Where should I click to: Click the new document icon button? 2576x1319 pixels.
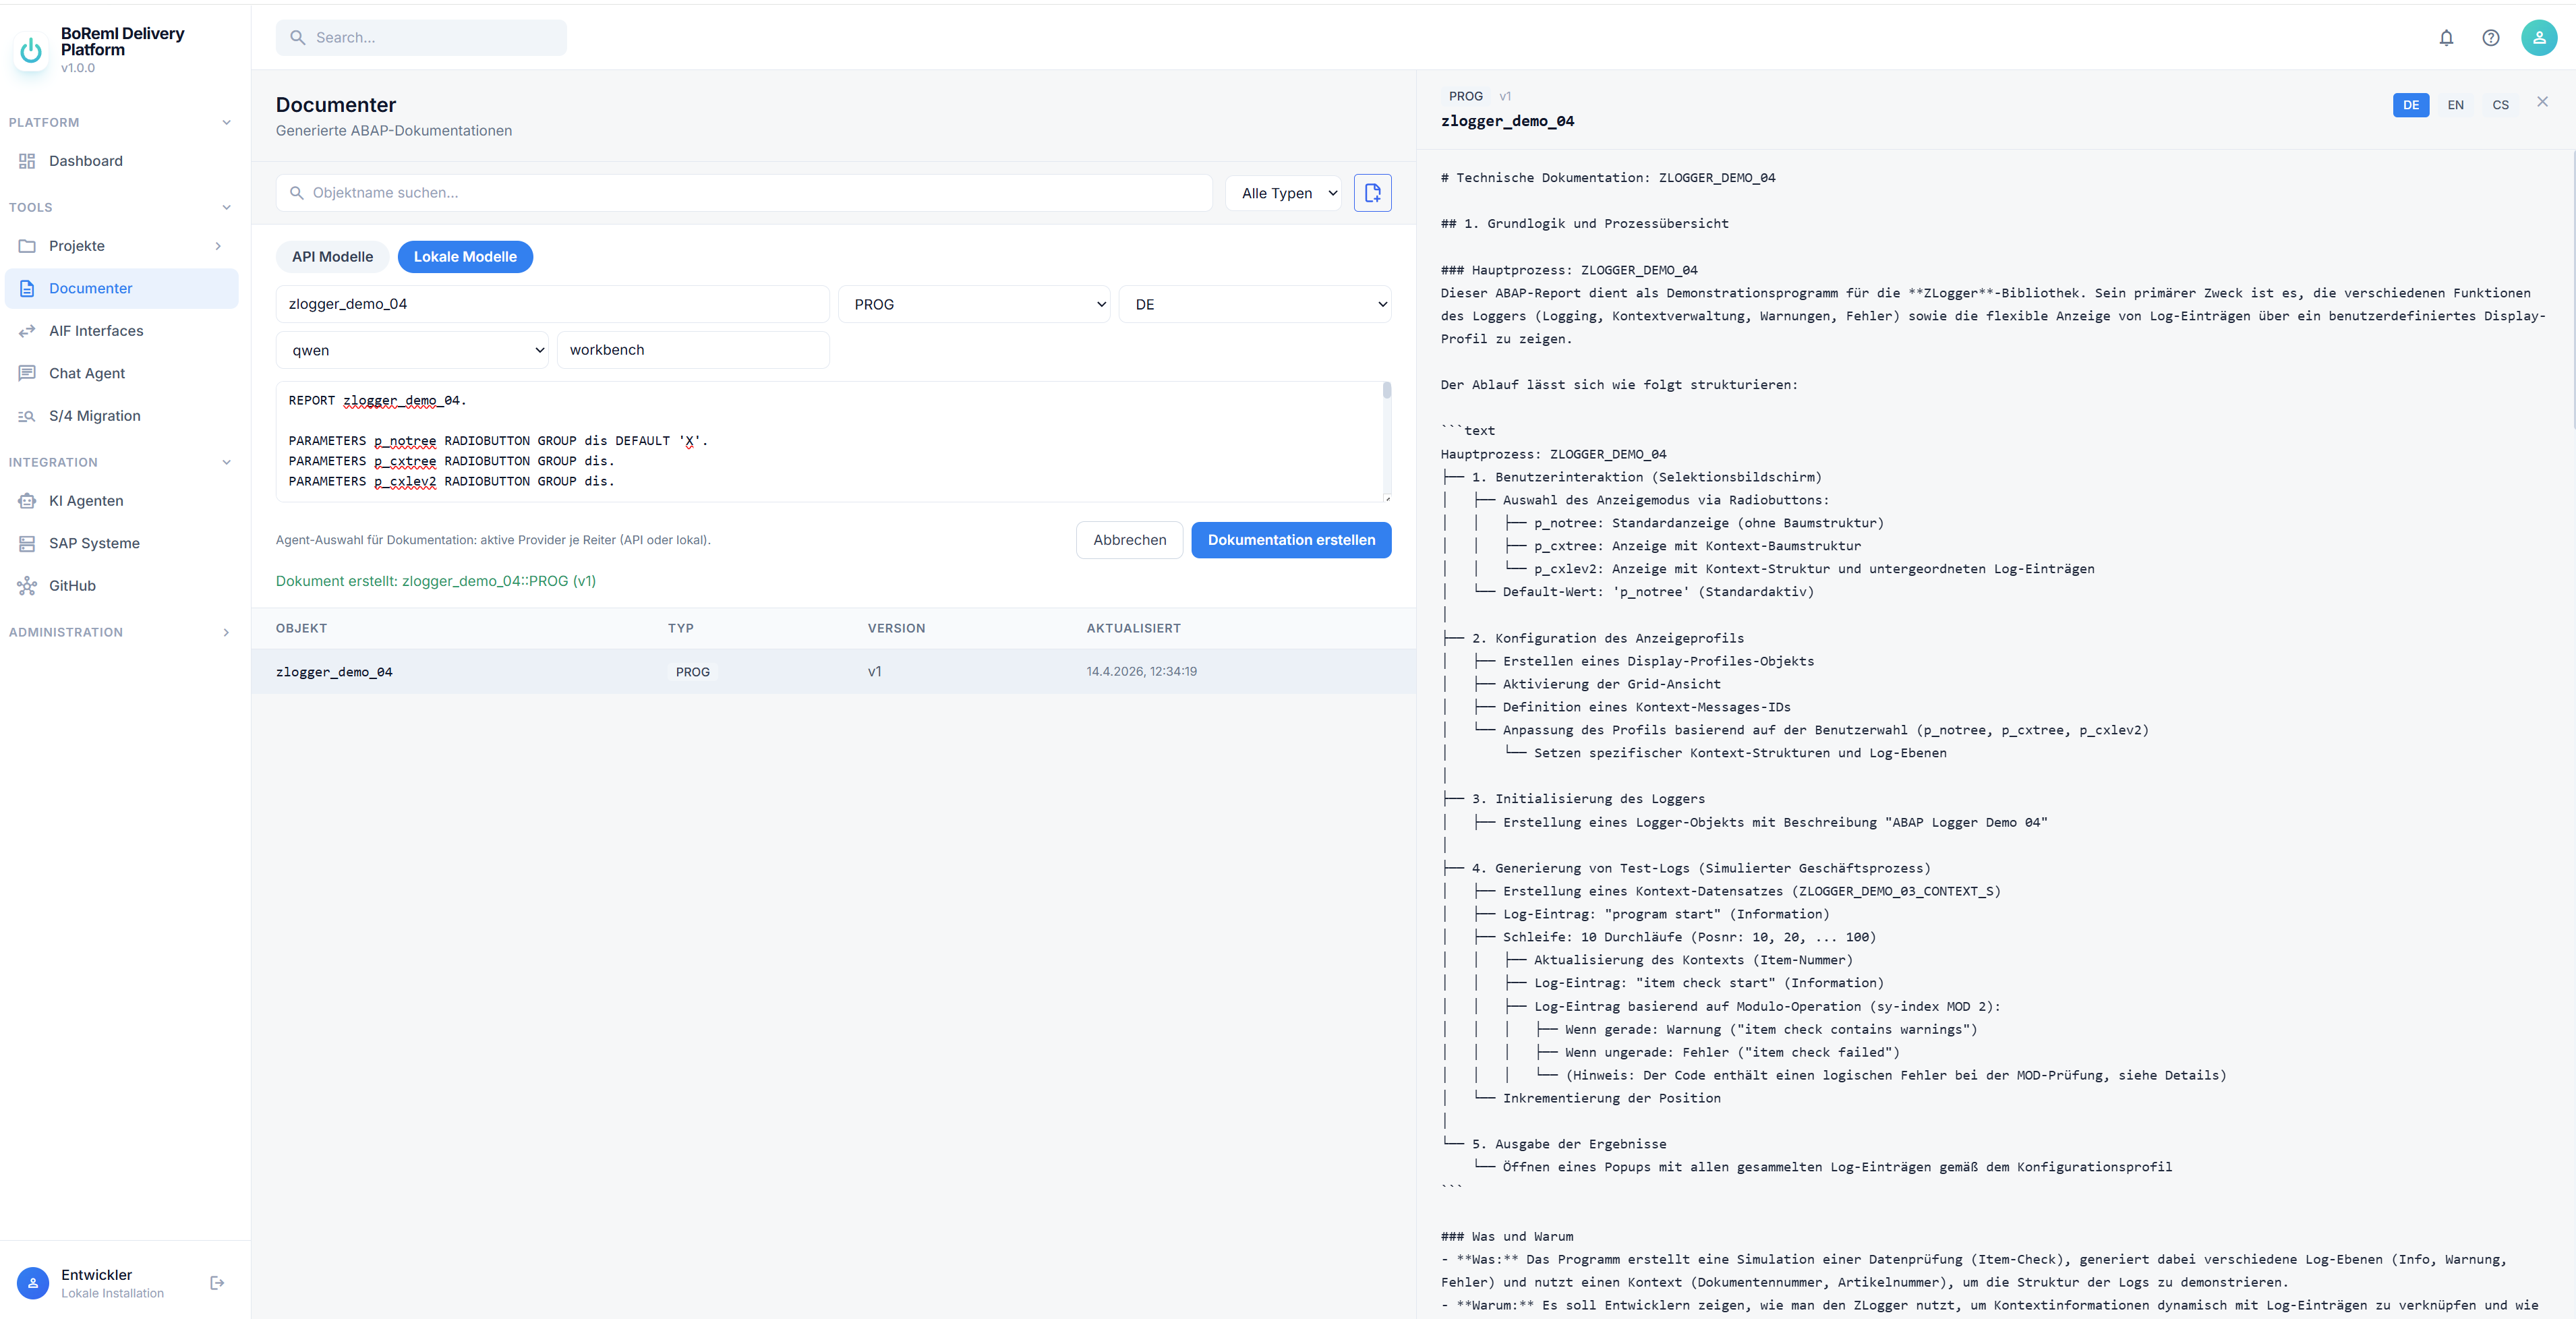pyautogui.click(x=1372, y=193)
